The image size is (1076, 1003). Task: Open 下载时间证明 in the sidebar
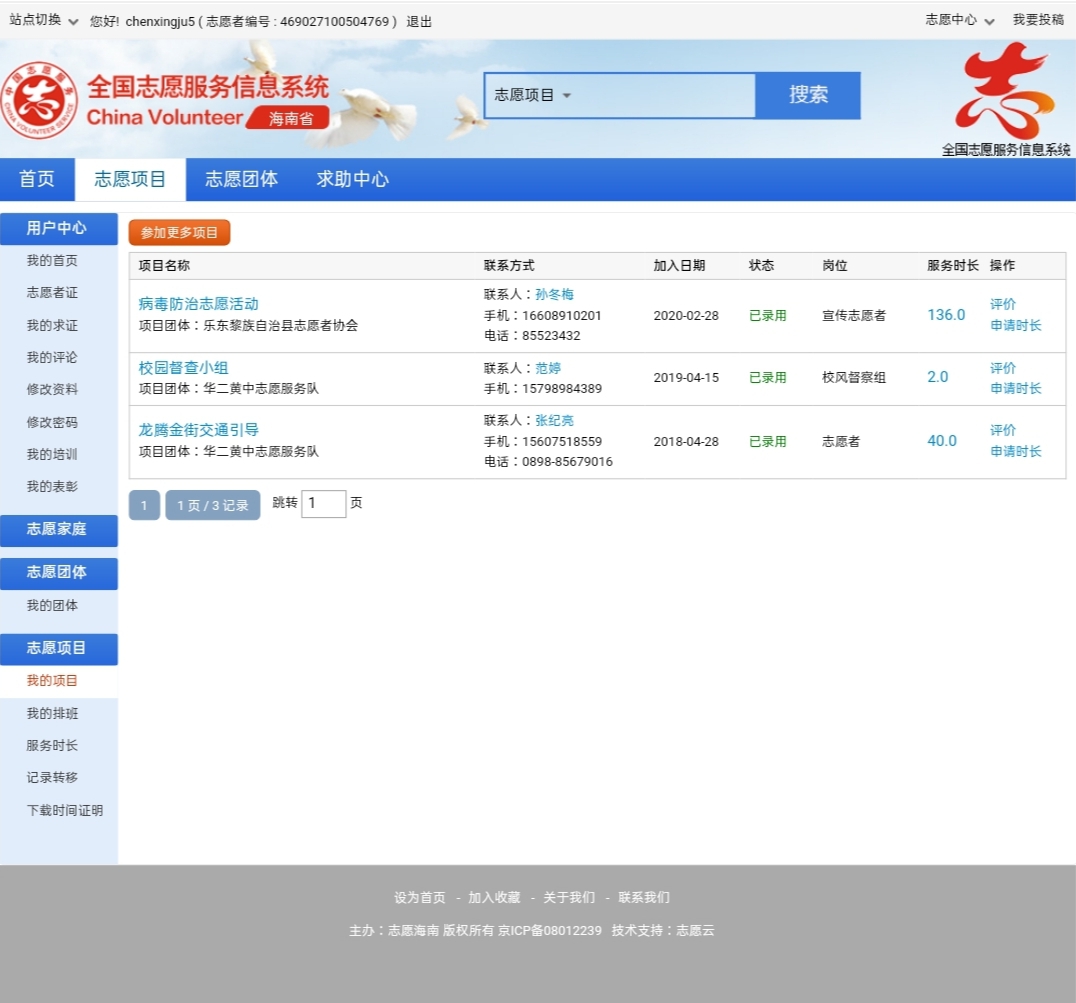pyautogui.click(x=64, y=810)
